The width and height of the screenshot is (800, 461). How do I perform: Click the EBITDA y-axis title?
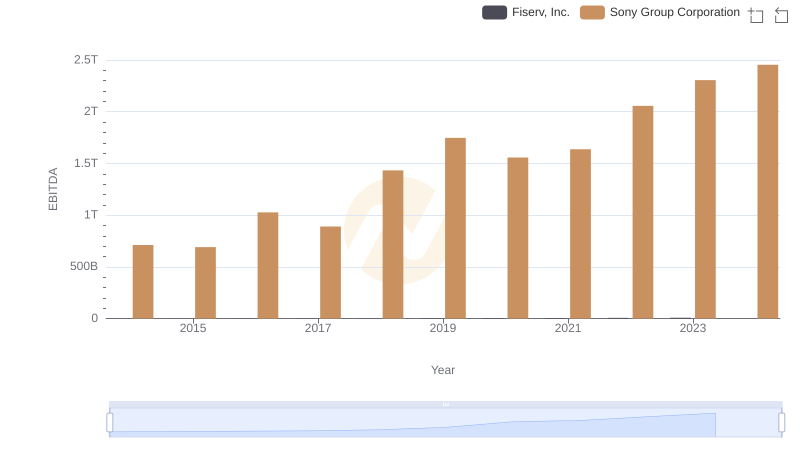pos(54,189)
